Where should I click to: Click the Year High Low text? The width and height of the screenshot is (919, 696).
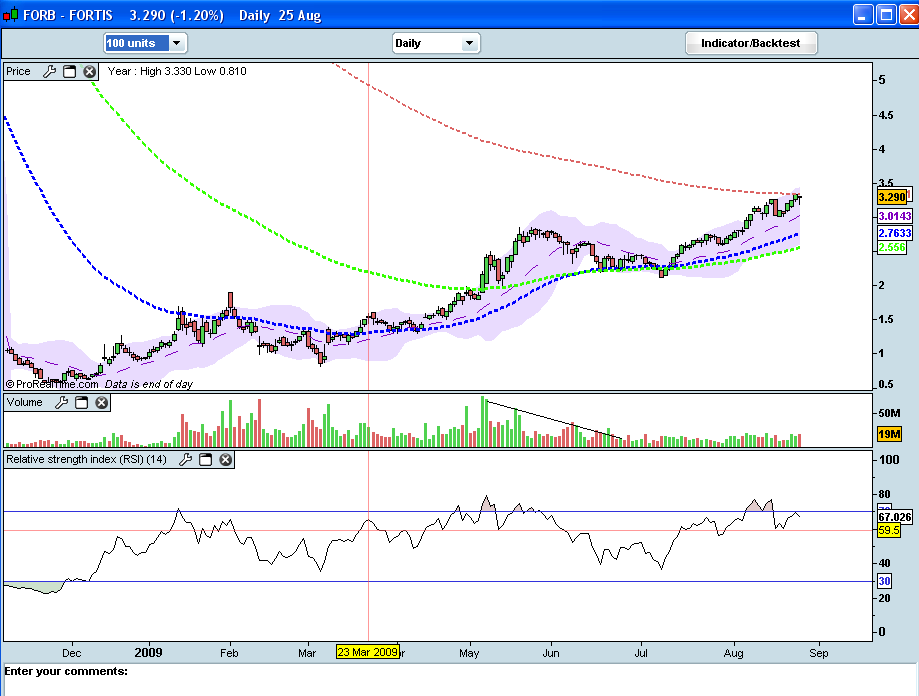click(177, 71)
